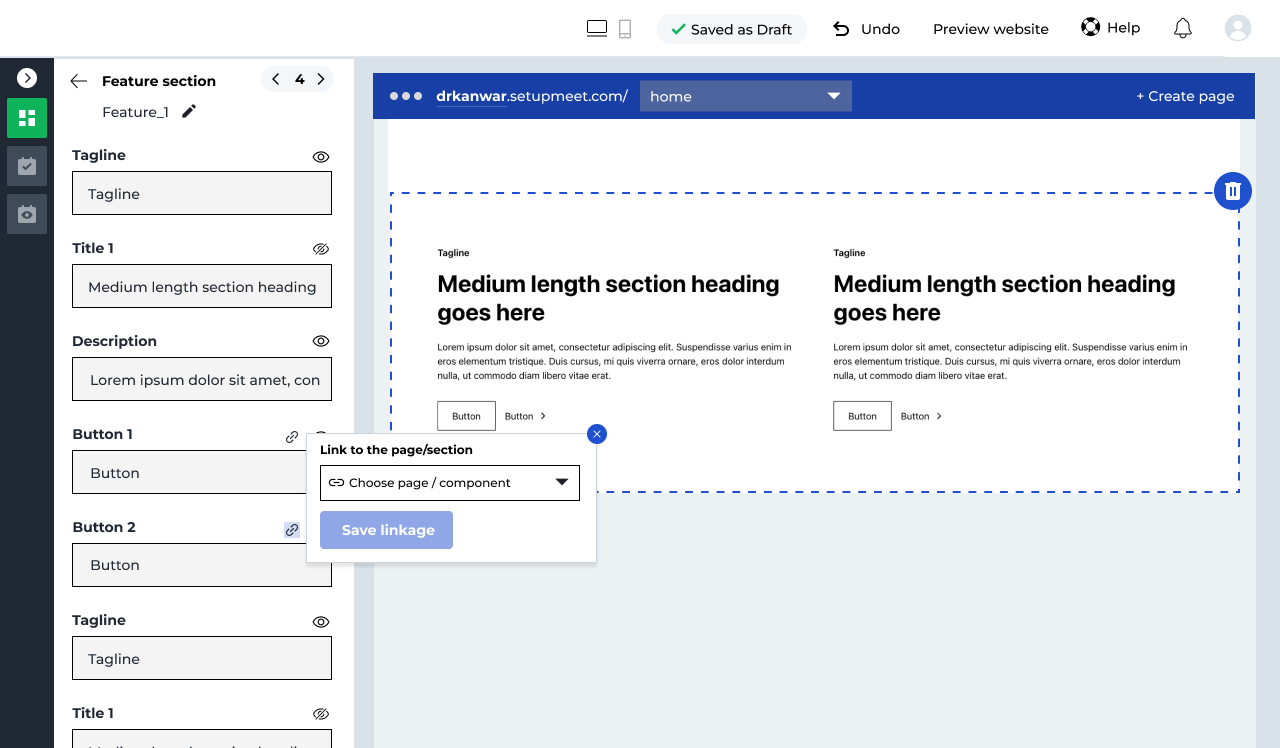Go back from Feature section
The width and height of the screenshot is (1280, 748).
tap(79, 81)
